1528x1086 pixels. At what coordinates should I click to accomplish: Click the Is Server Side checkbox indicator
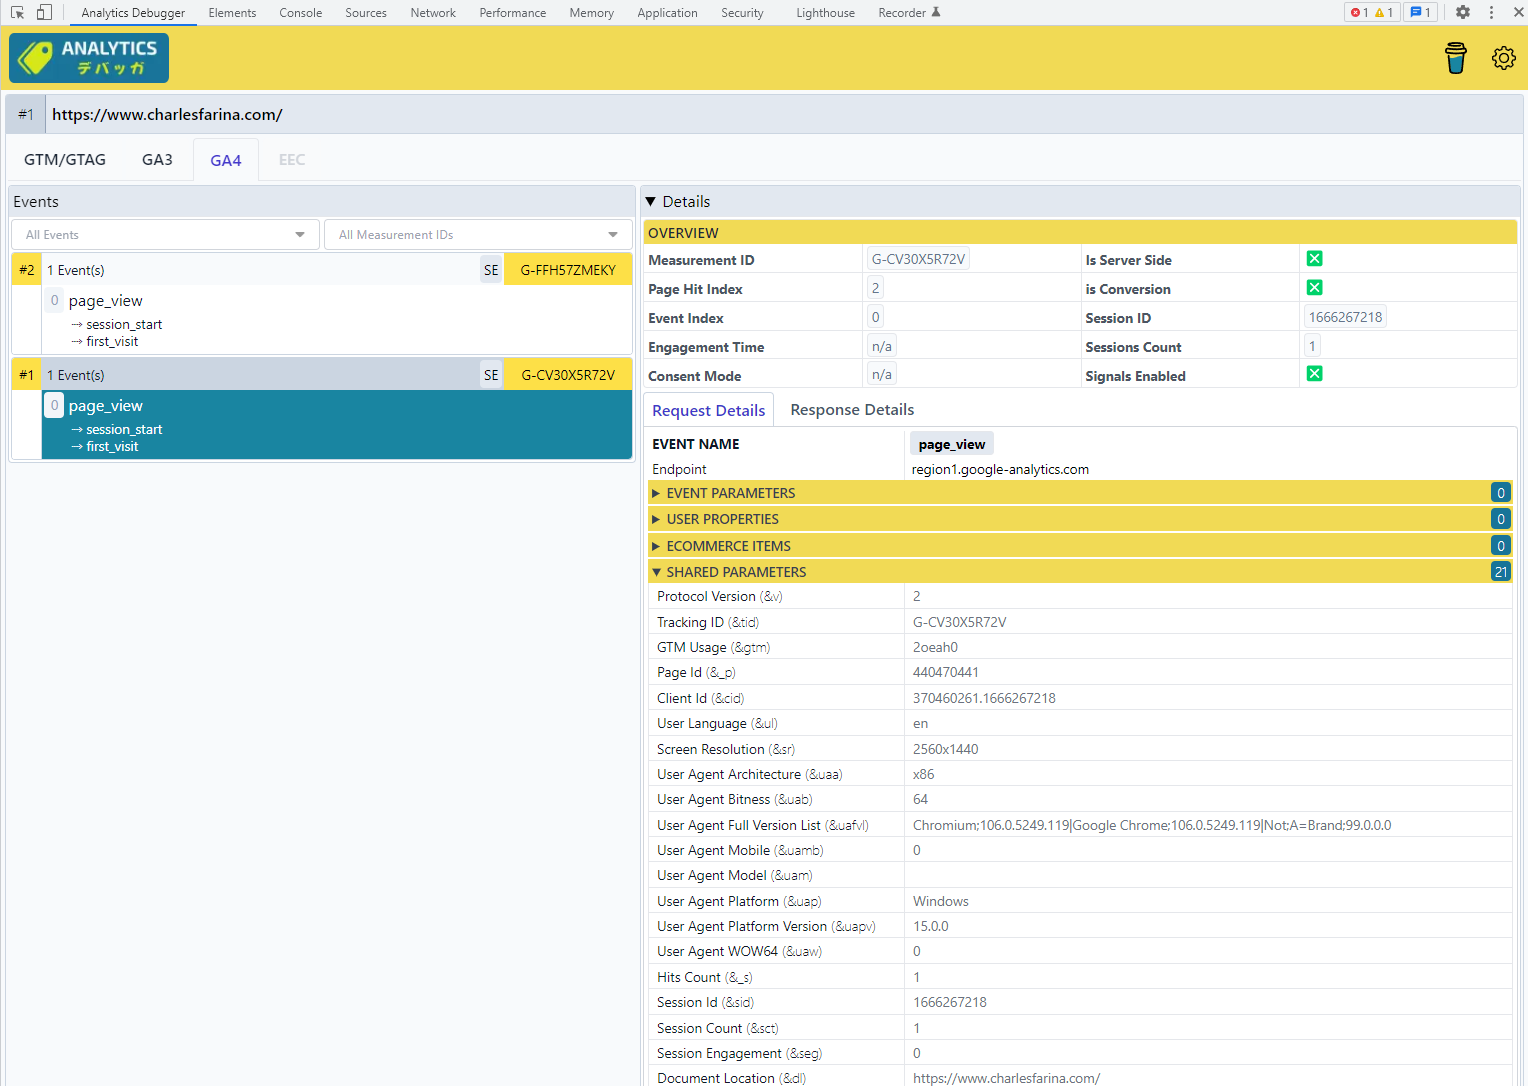coord(1314,259)
